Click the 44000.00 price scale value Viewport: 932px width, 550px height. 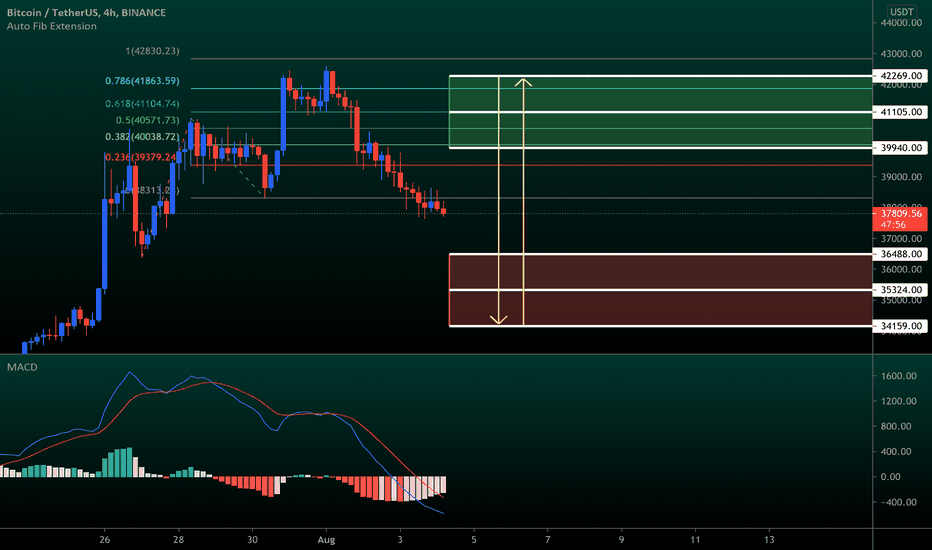901,23
